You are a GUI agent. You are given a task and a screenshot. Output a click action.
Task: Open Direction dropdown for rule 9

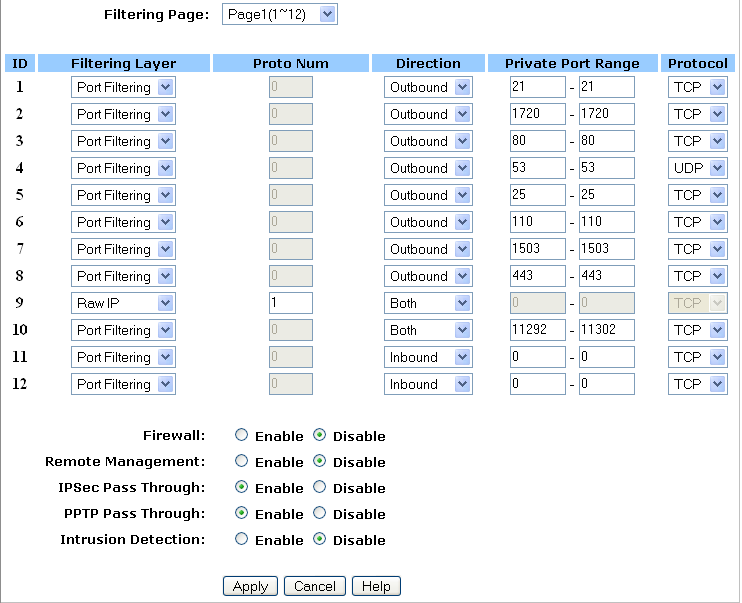pos(428,303)
